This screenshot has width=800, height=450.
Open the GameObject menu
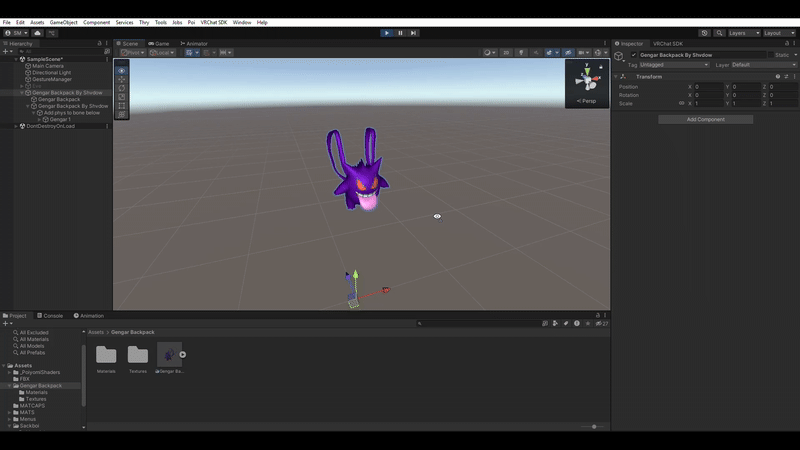pos(64,22)
